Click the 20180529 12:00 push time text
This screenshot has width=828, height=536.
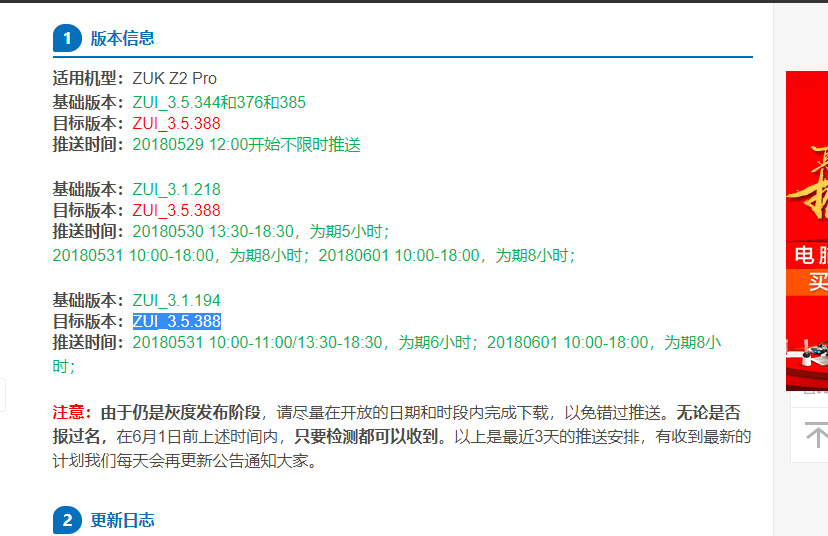point(247,144)
